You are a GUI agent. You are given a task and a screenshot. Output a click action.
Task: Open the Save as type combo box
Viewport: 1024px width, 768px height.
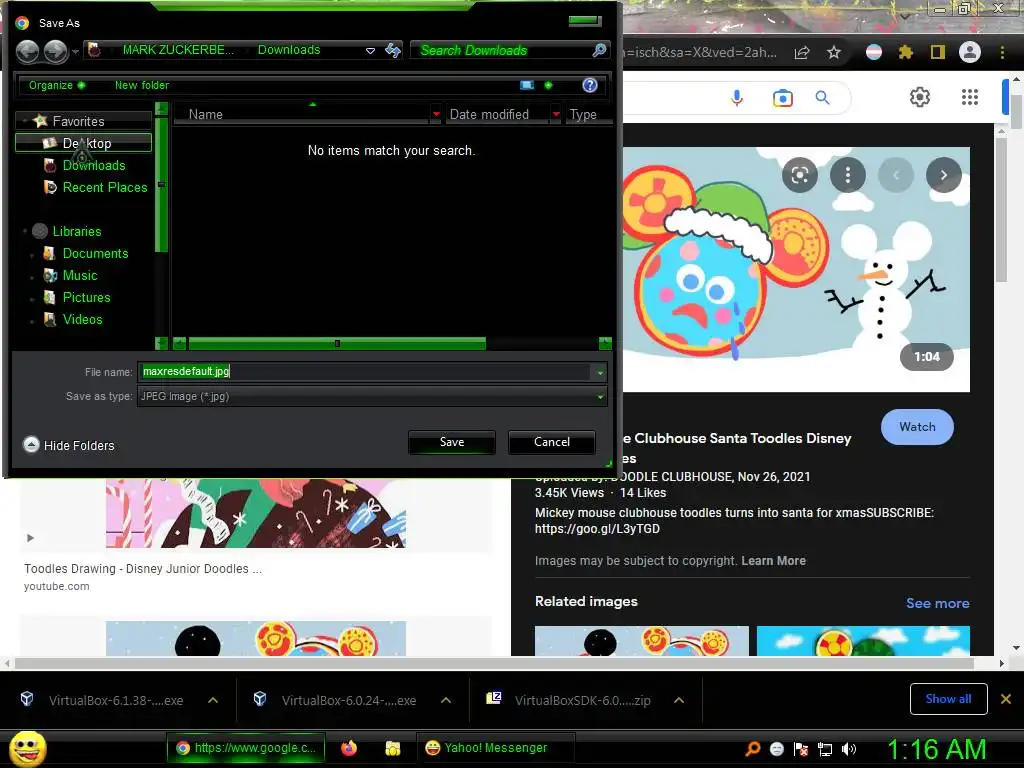pos(372,396)
